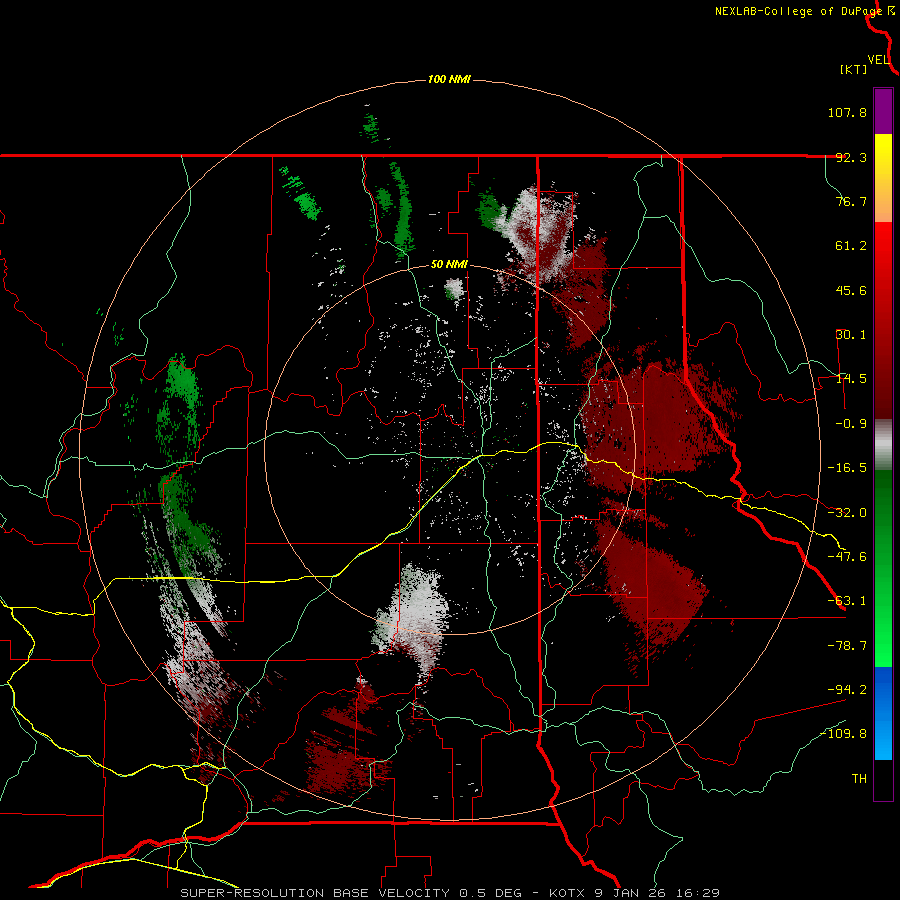Select the -32.0 scale value
This screenshot has width=900, height=900.
click(847, 513)
